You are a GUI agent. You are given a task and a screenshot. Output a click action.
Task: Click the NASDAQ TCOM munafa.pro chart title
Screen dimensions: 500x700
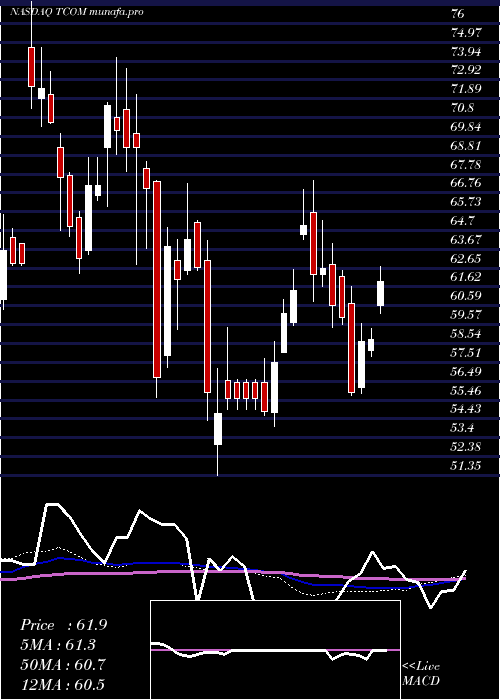click(x=77, y=12)
